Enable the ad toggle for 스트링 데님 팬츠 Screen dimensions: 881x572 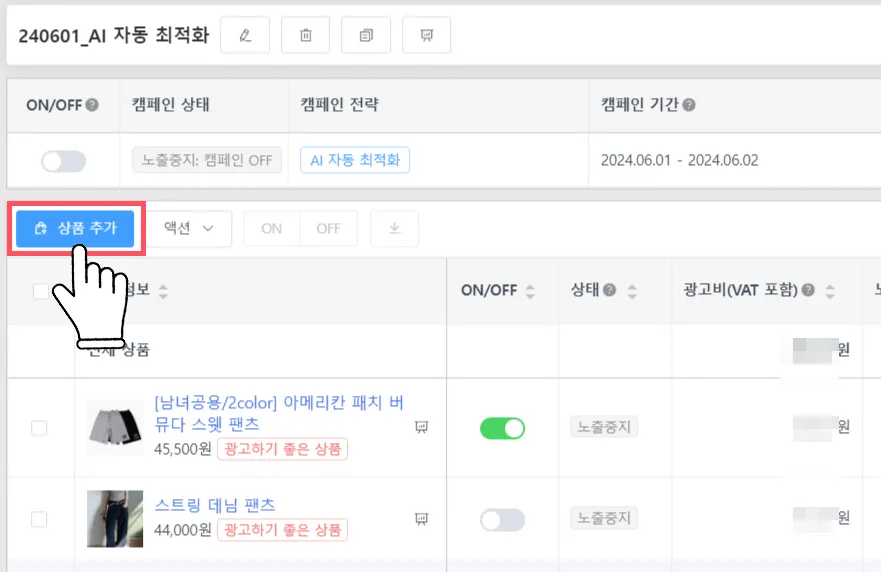502,519
